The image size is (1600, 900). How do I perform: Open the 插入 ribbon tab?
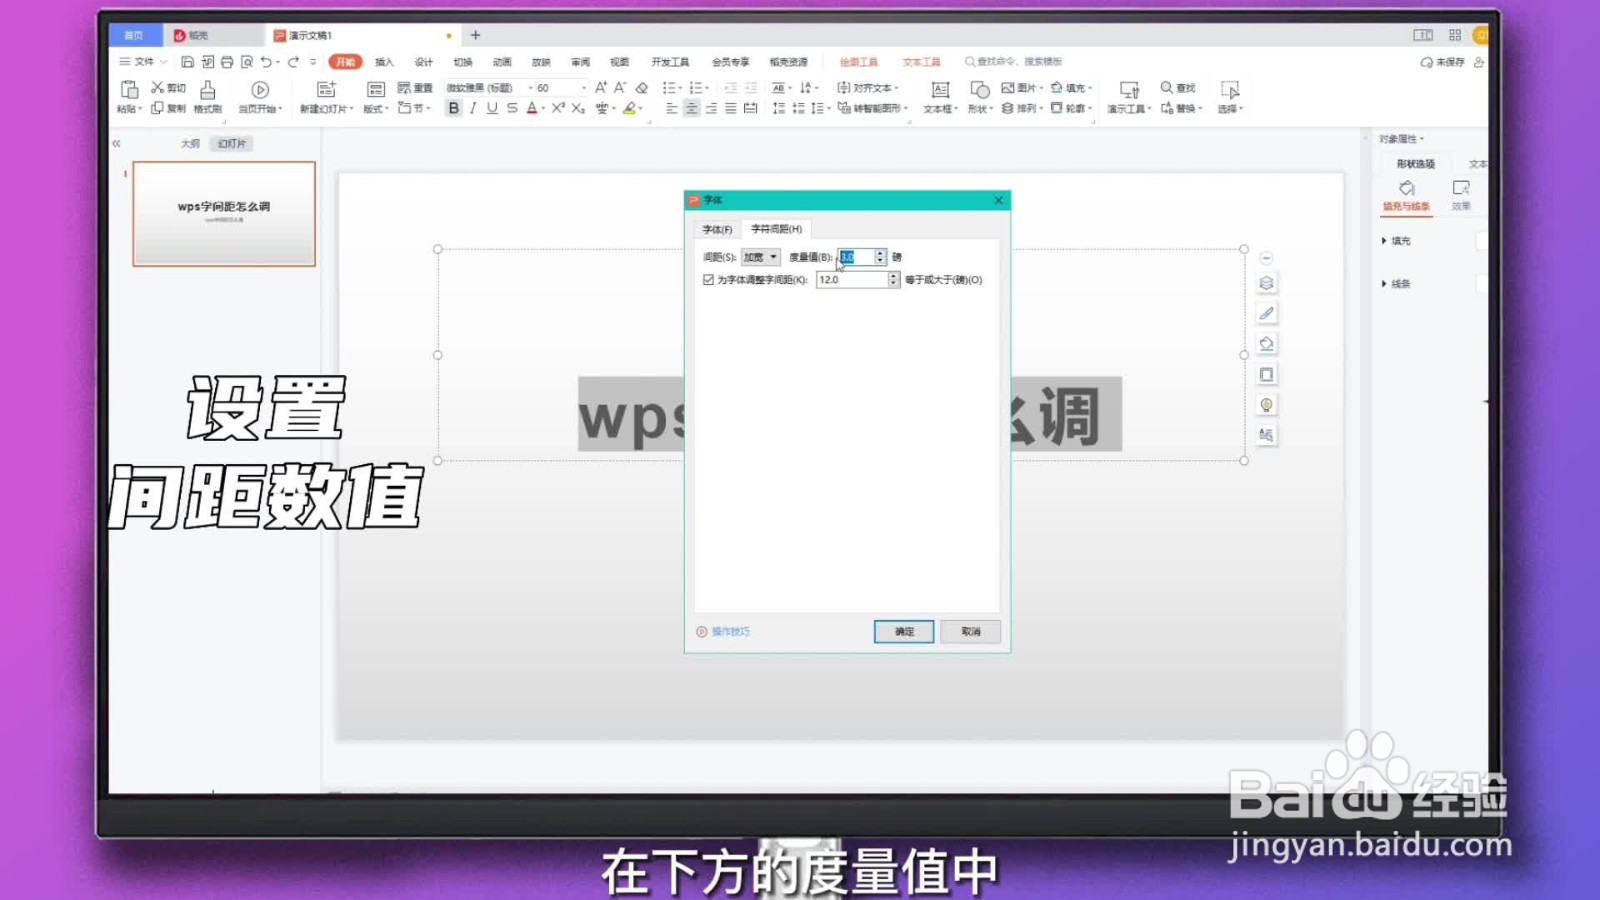[383, 61]
